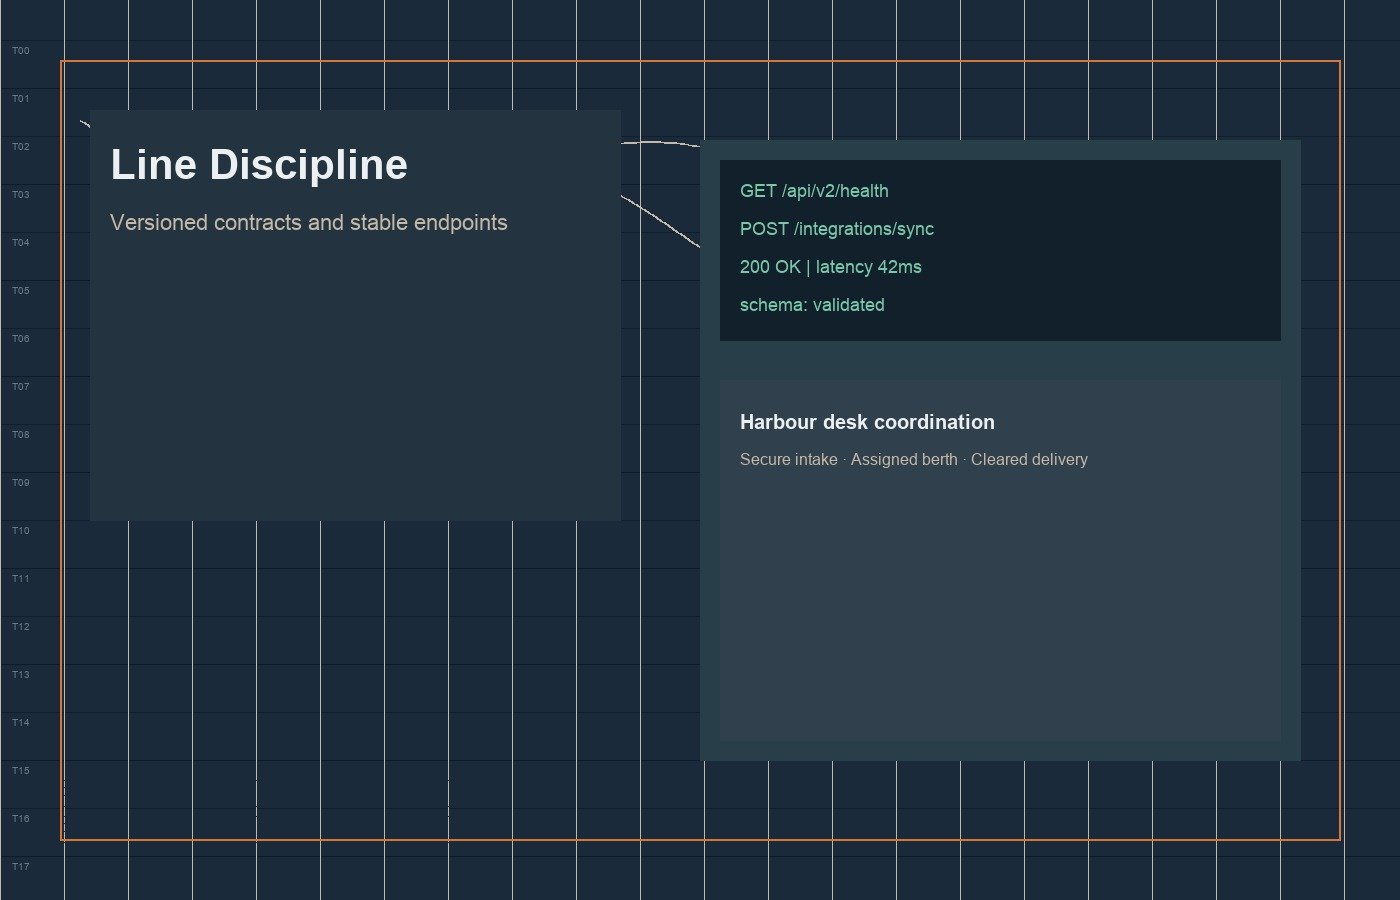Viewport: 1400px width, 900px height.
Task: Click the T04 row label
Action: coord(21,243)
